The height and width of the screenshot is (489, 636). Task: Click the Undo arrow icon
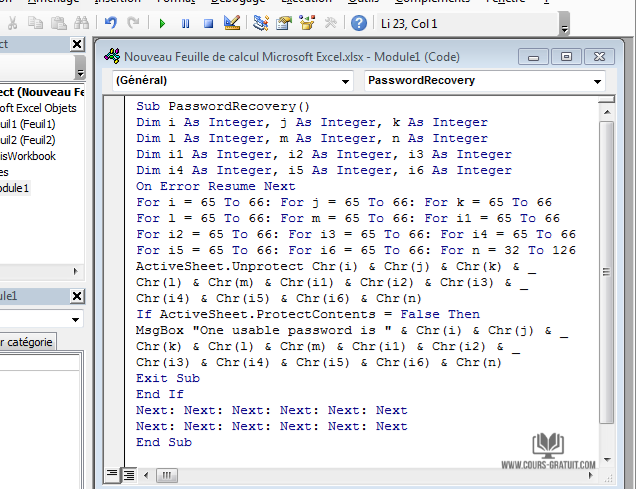tap(110, 22)
